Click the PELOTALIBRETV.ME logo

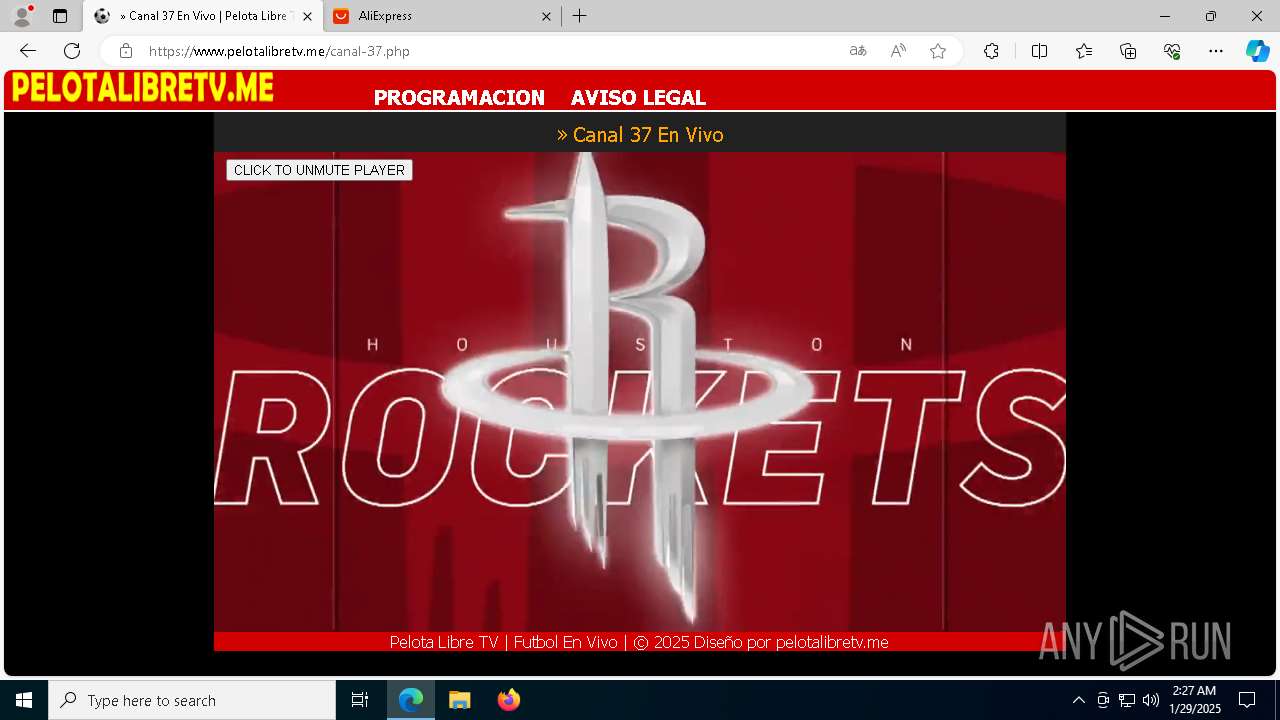[x=142, y=89]
